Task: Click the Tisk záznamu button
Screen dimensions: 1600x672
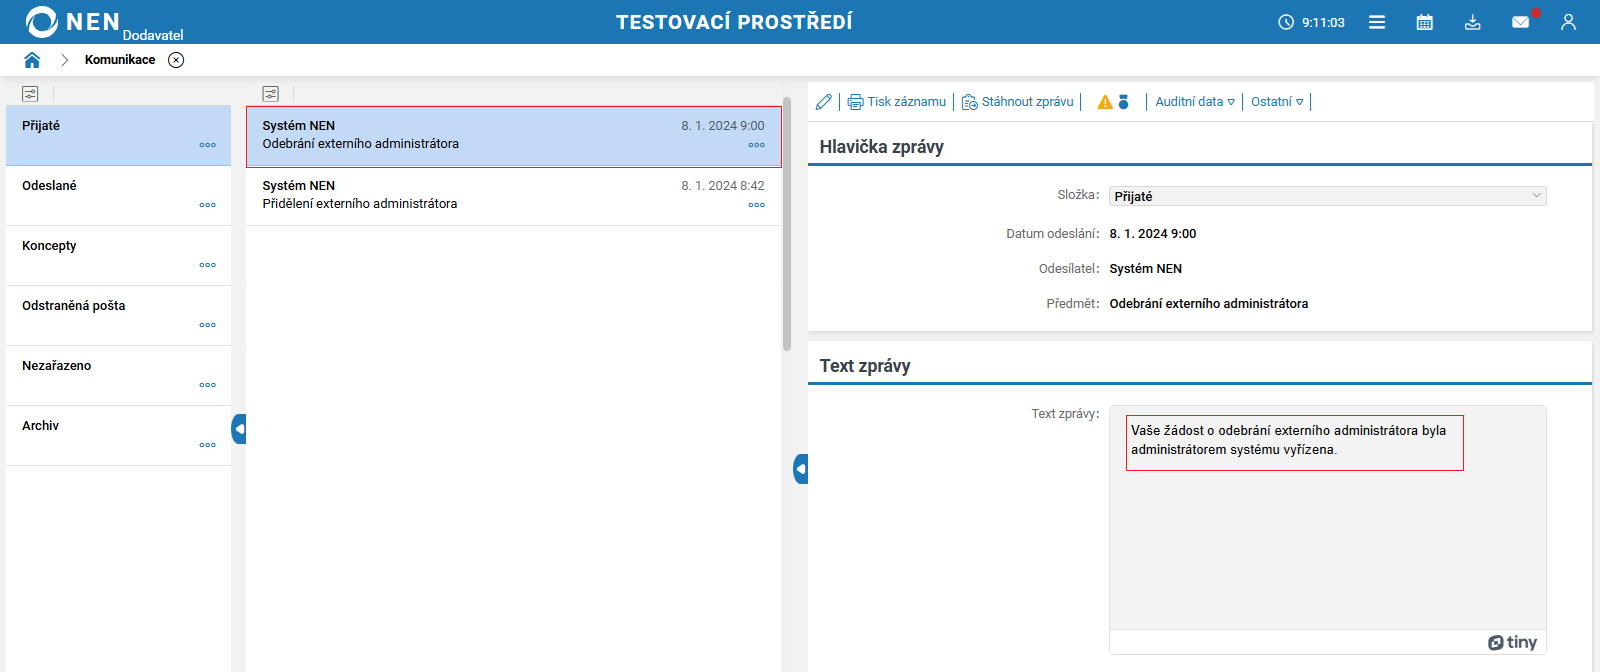Action: (x=897, y=102)
